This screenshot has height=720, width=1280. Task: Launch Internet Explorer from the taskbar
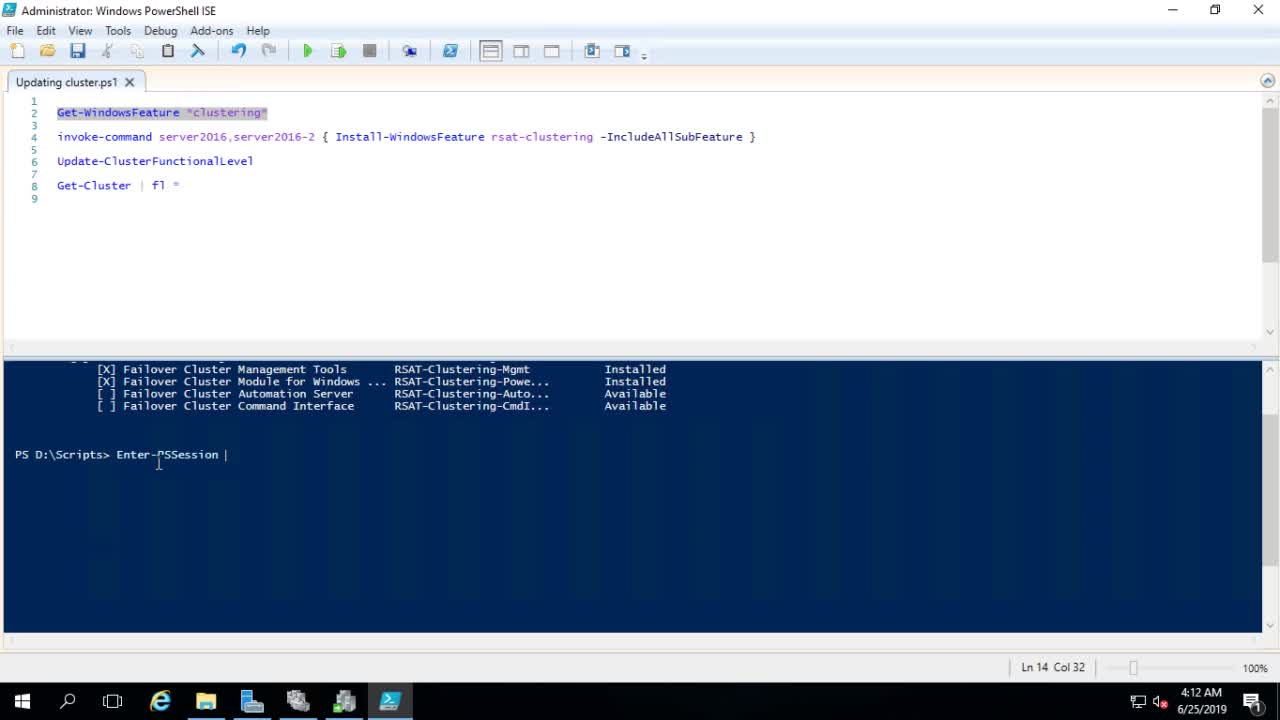pyautogui.click(x=160, y=701)
